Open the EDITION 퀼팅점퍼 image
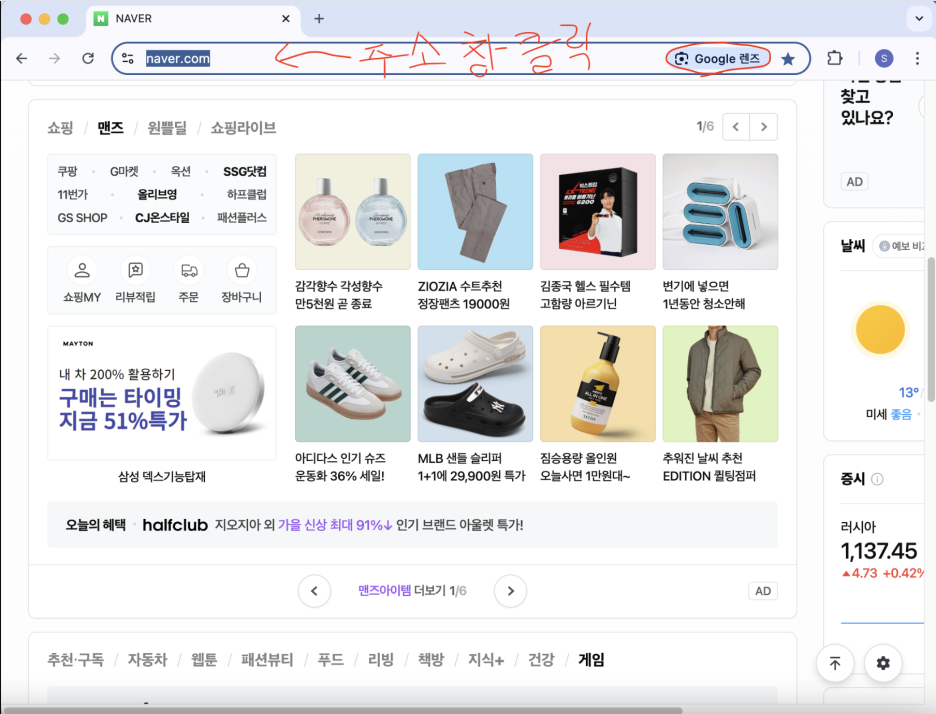Viewport: 936px width, 714px height. [x=721, y=384]
